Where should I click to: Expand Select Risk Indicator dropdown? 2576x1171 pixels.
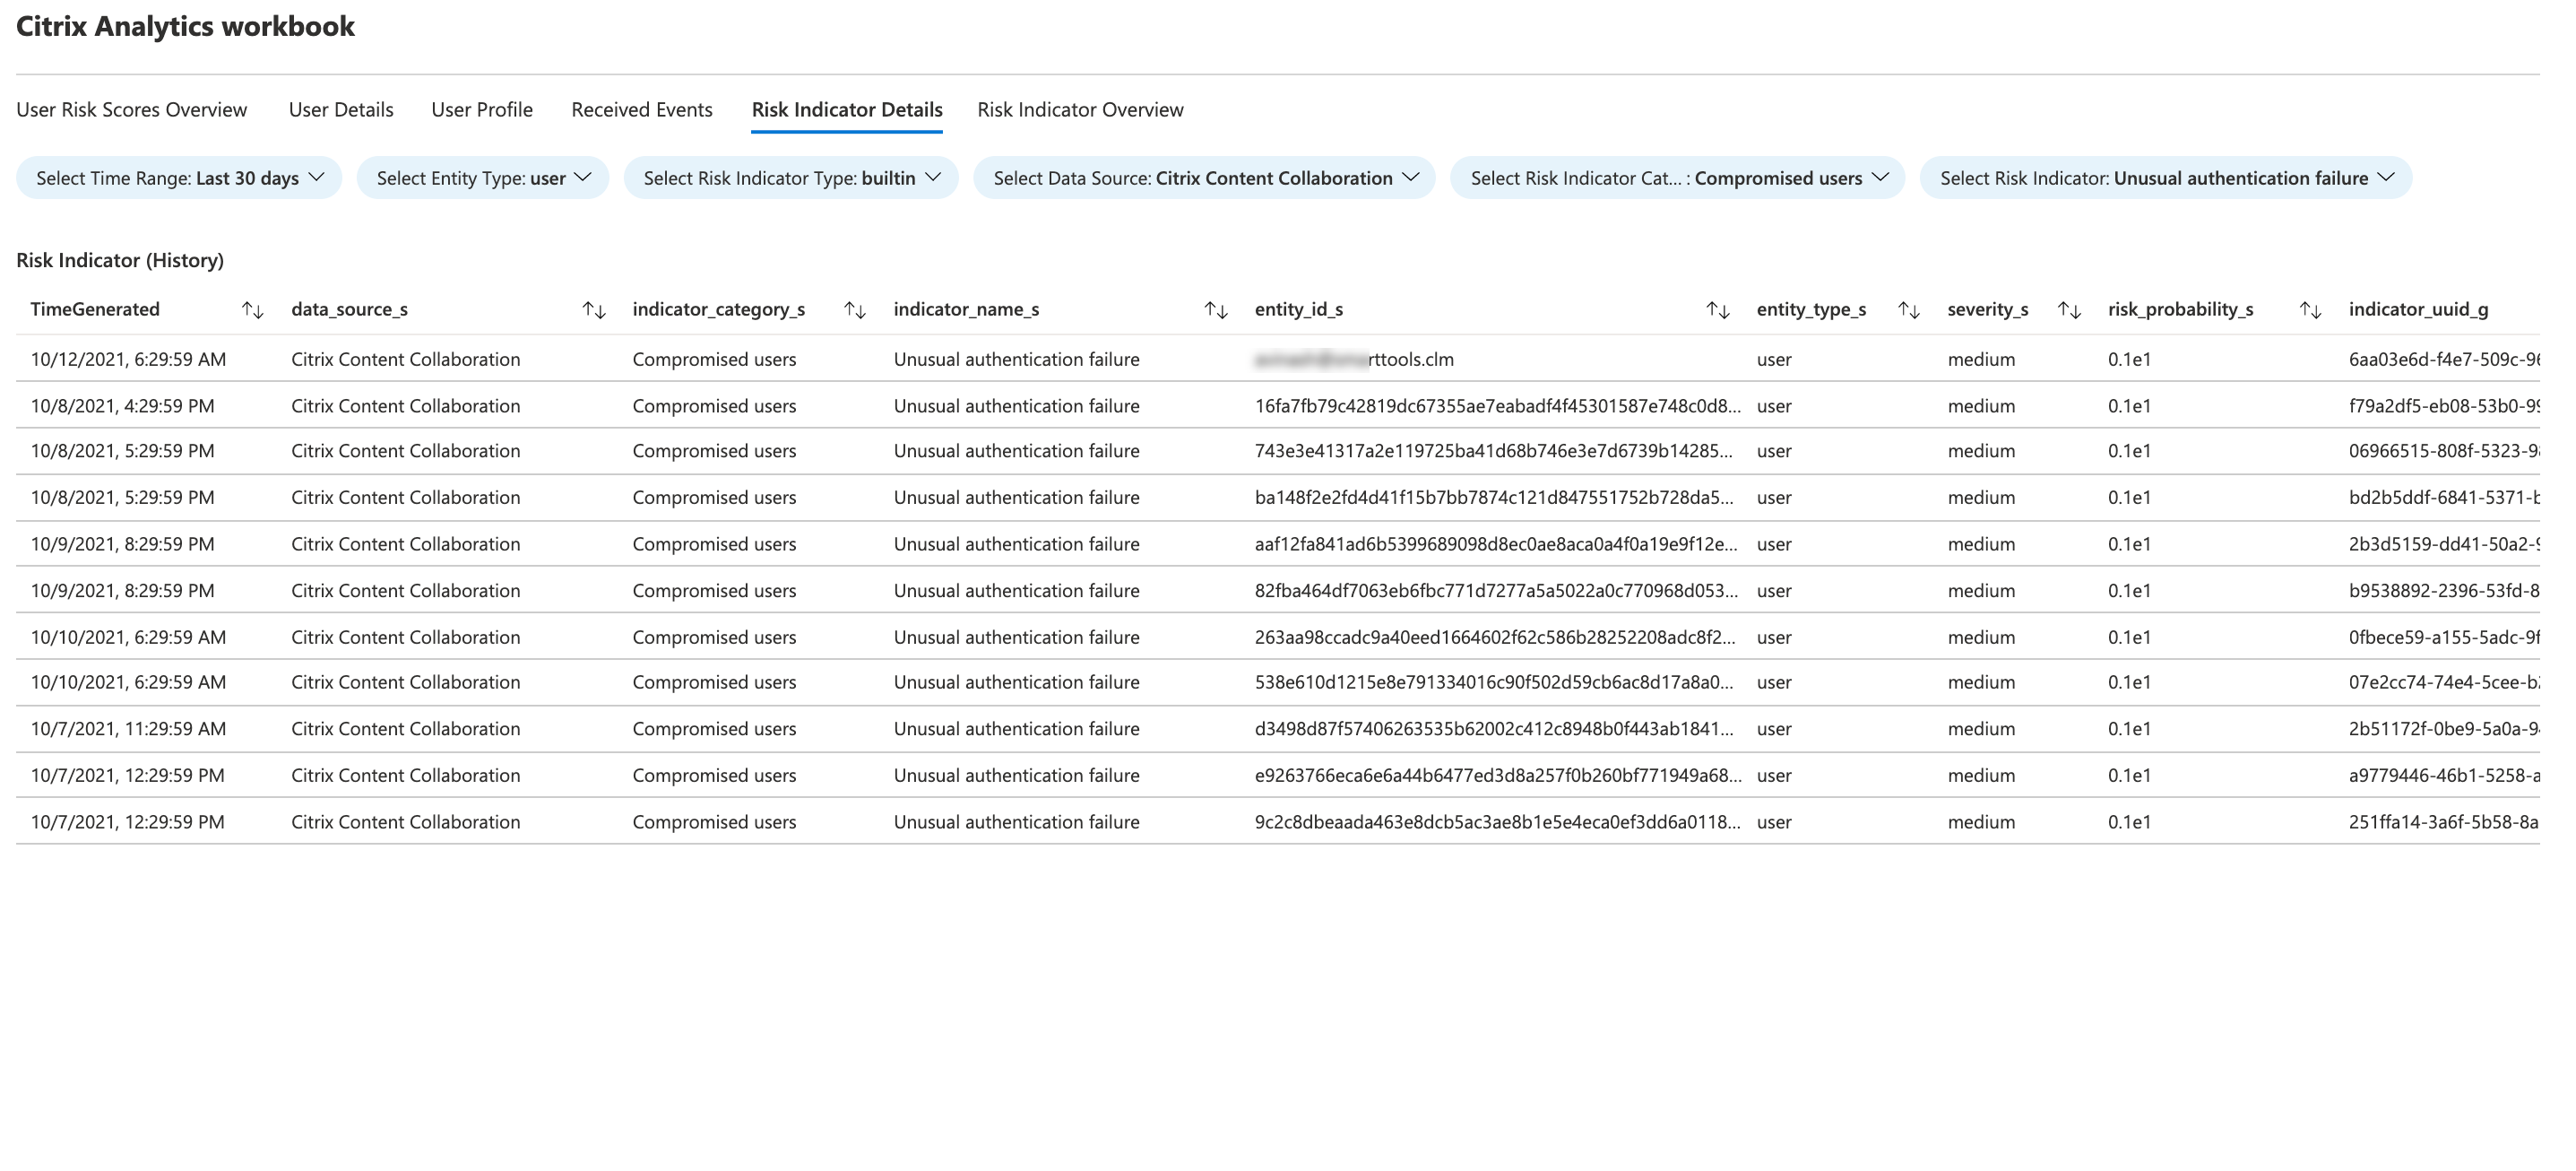[x=2165, y=178]
